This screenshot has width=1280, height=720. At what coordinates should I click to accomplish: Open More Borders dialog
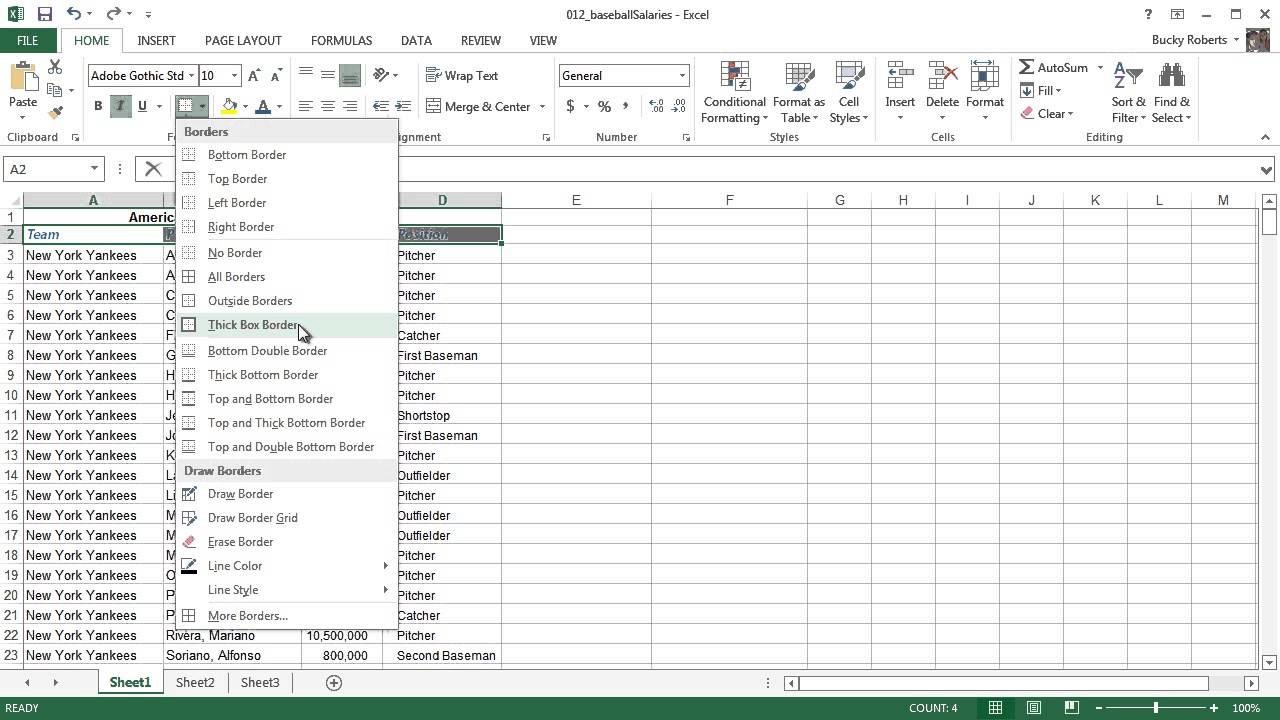(x=287, y=616)
